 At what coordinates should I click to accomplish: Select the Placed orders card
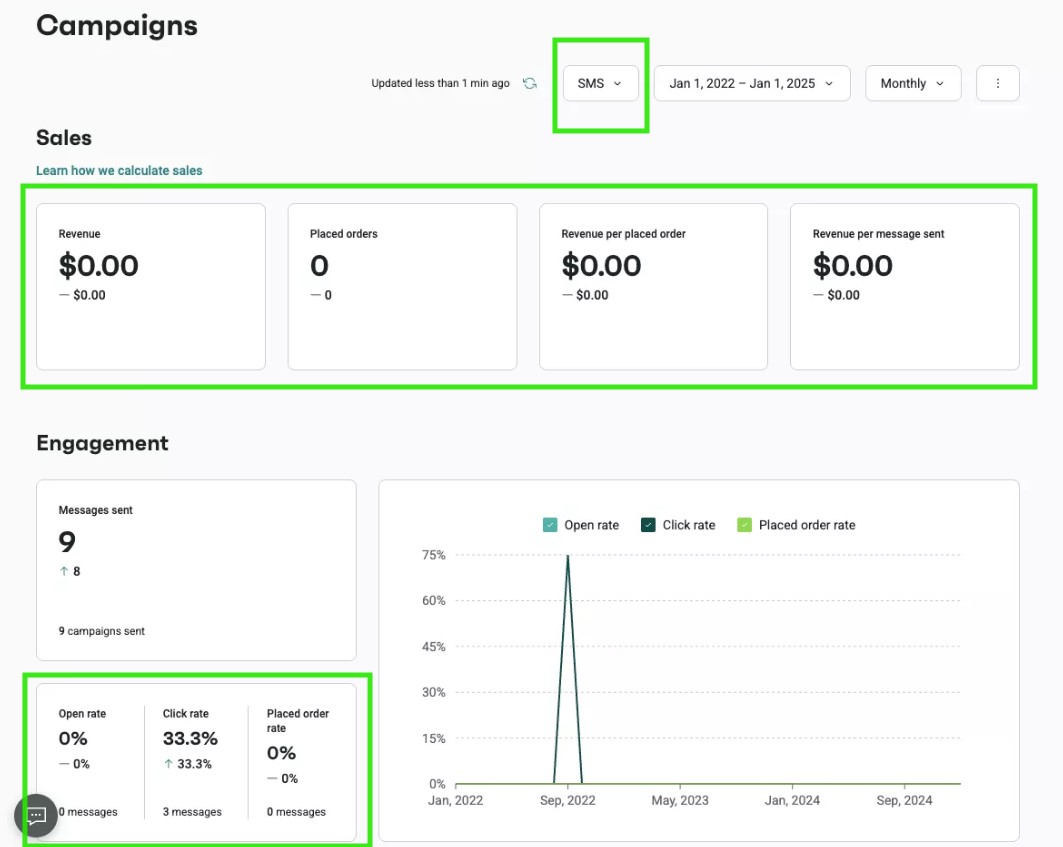click(402, 287)
